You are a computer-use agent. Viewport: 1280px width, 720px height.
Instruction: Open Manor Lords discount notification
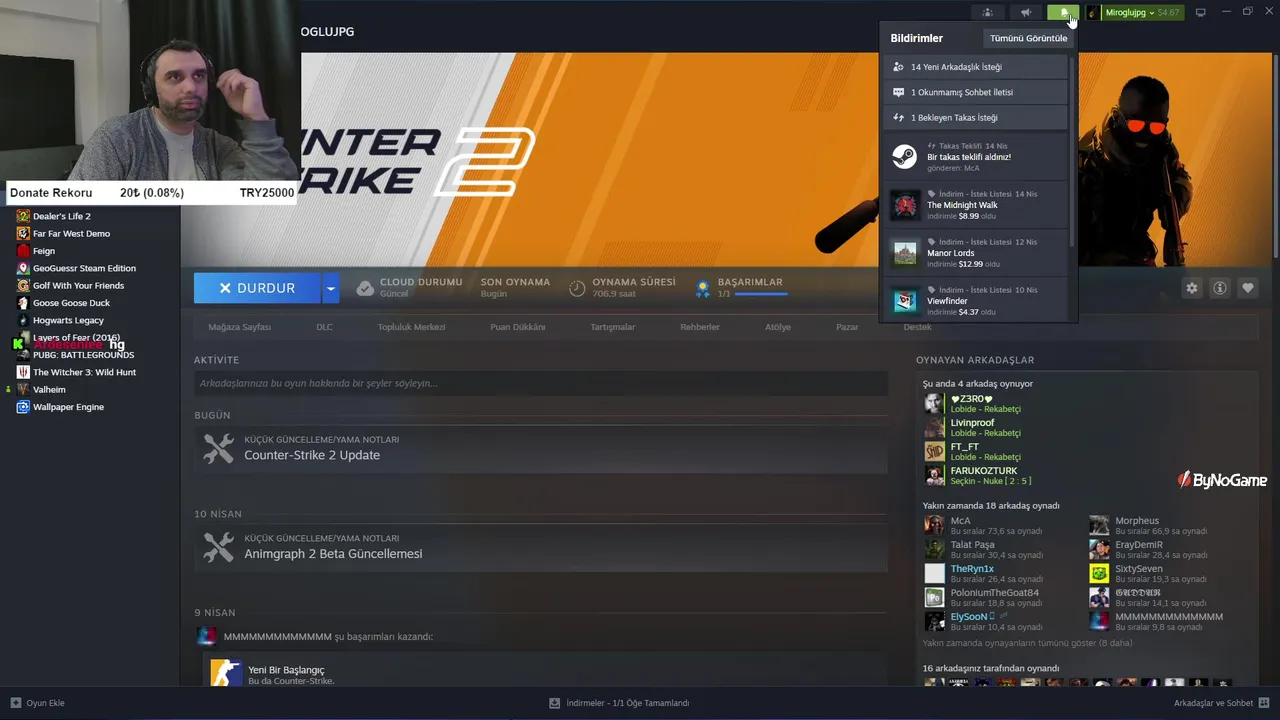pos(975,253)
